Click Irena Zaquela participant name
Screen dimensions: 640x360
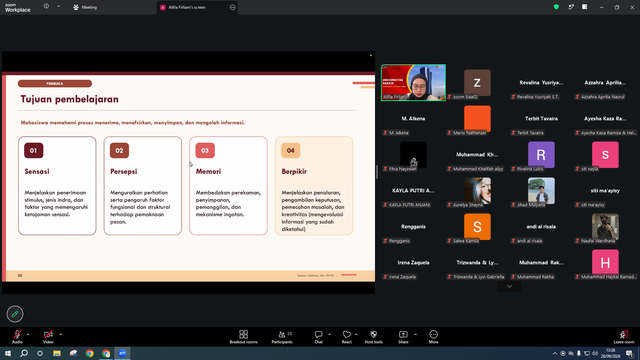click(413, 262)
